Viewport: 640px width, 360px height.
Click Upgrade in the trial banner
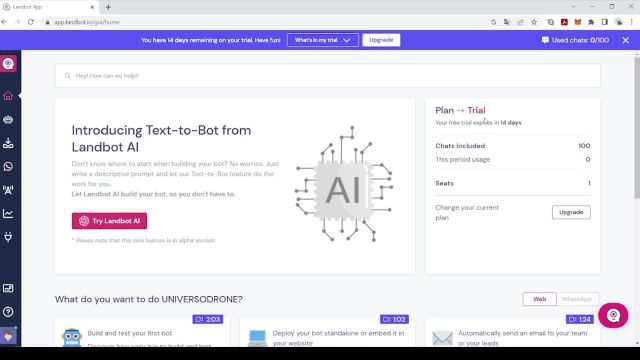[381, 40]
